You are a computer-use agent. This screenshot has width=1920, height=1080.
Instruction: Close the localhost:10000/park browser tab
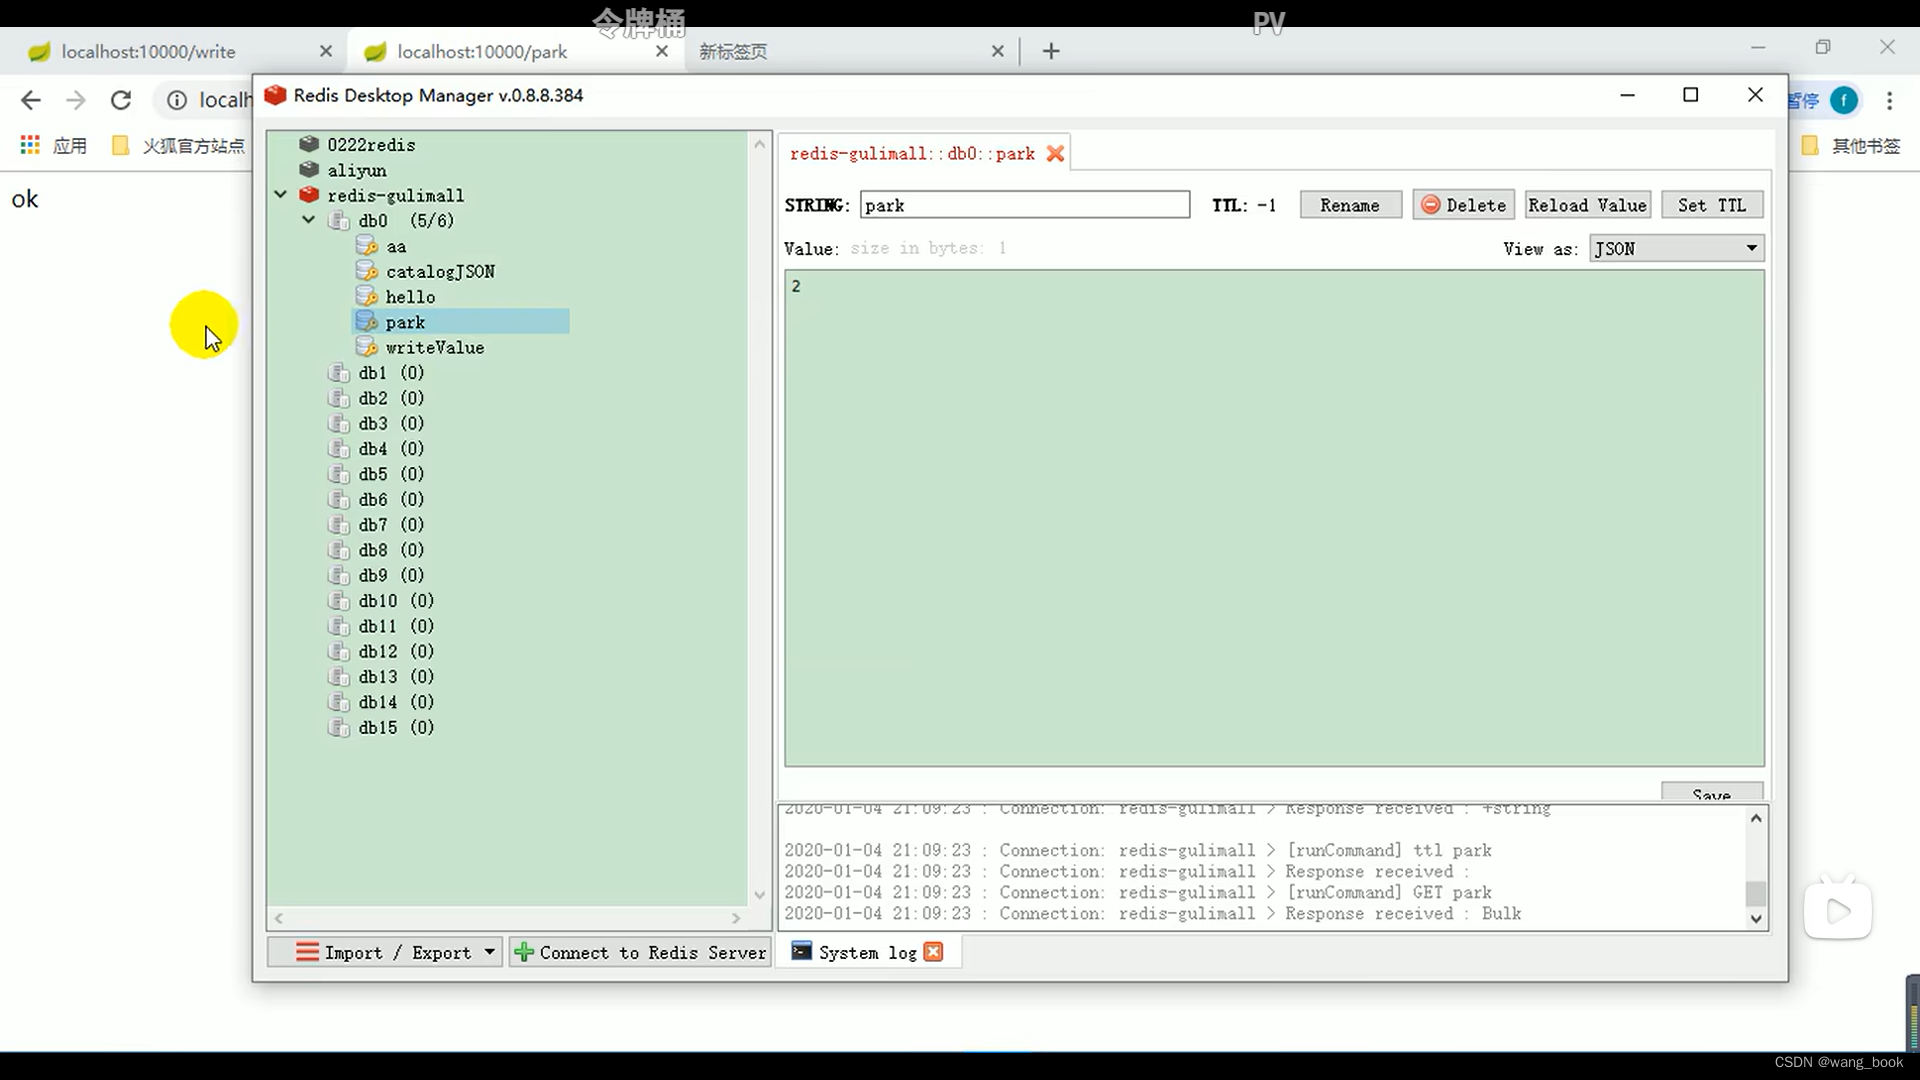pos(662,51)
